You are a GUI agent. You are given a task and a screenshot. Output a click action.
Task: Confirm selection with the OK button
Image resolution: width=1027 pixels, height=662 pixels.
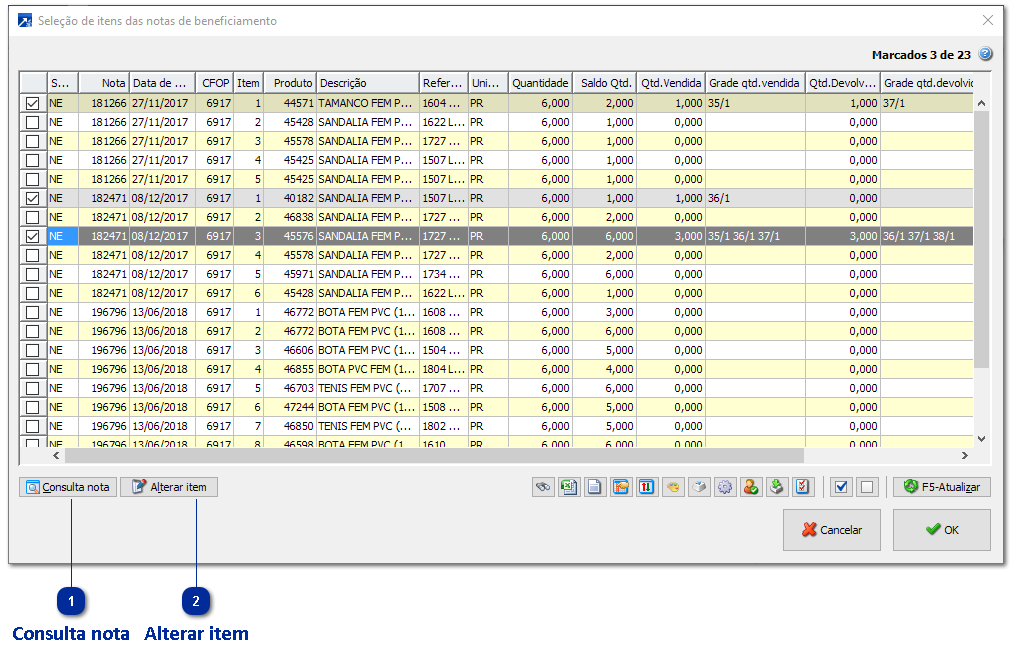(941, 530)
